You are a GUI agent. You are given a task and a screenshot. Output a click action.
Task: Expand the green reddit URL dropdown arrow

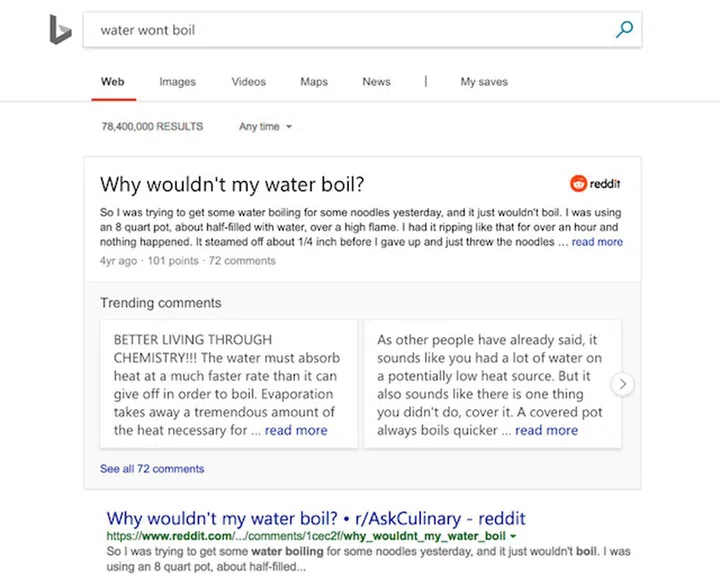(x=513, y=537)
